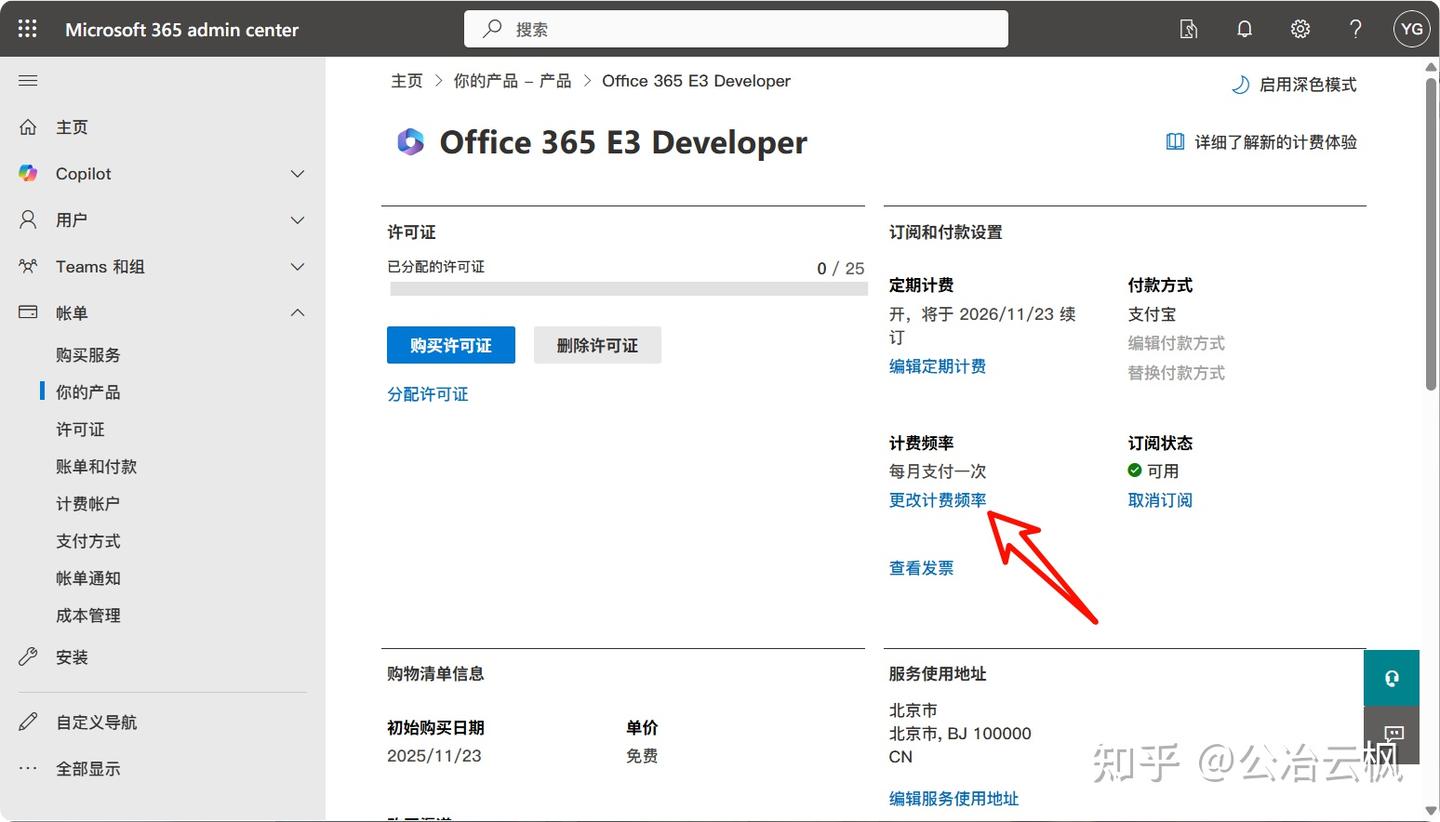The height and width of the screenshot is (822, 1440).
Task: Click the 全部显示 label
Action: [x=88, y=769]
